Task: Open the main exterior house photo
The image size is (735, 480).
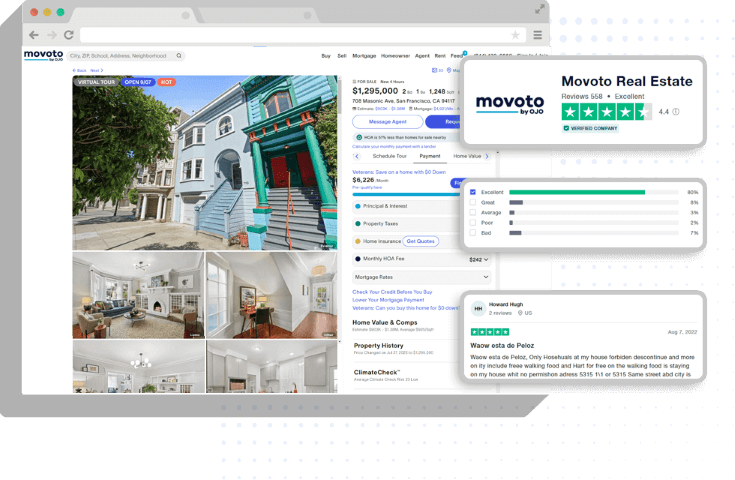Action: click(x=204, y=163)
